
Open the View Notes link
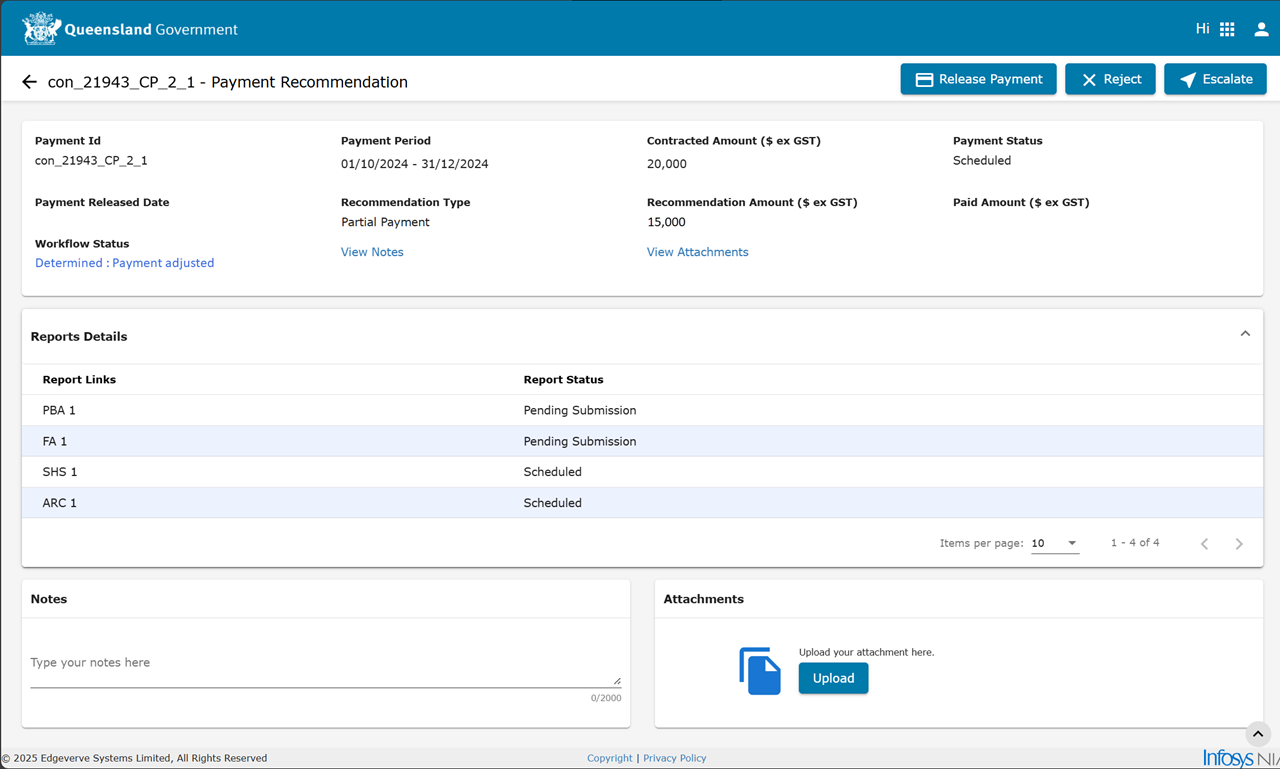point(372,252)
